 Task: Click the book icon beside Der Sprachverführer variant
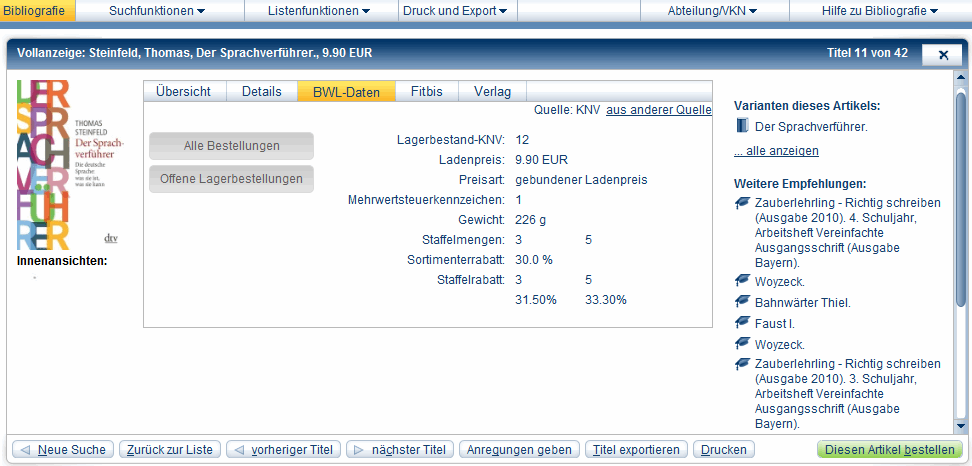[x=741, y=127]
